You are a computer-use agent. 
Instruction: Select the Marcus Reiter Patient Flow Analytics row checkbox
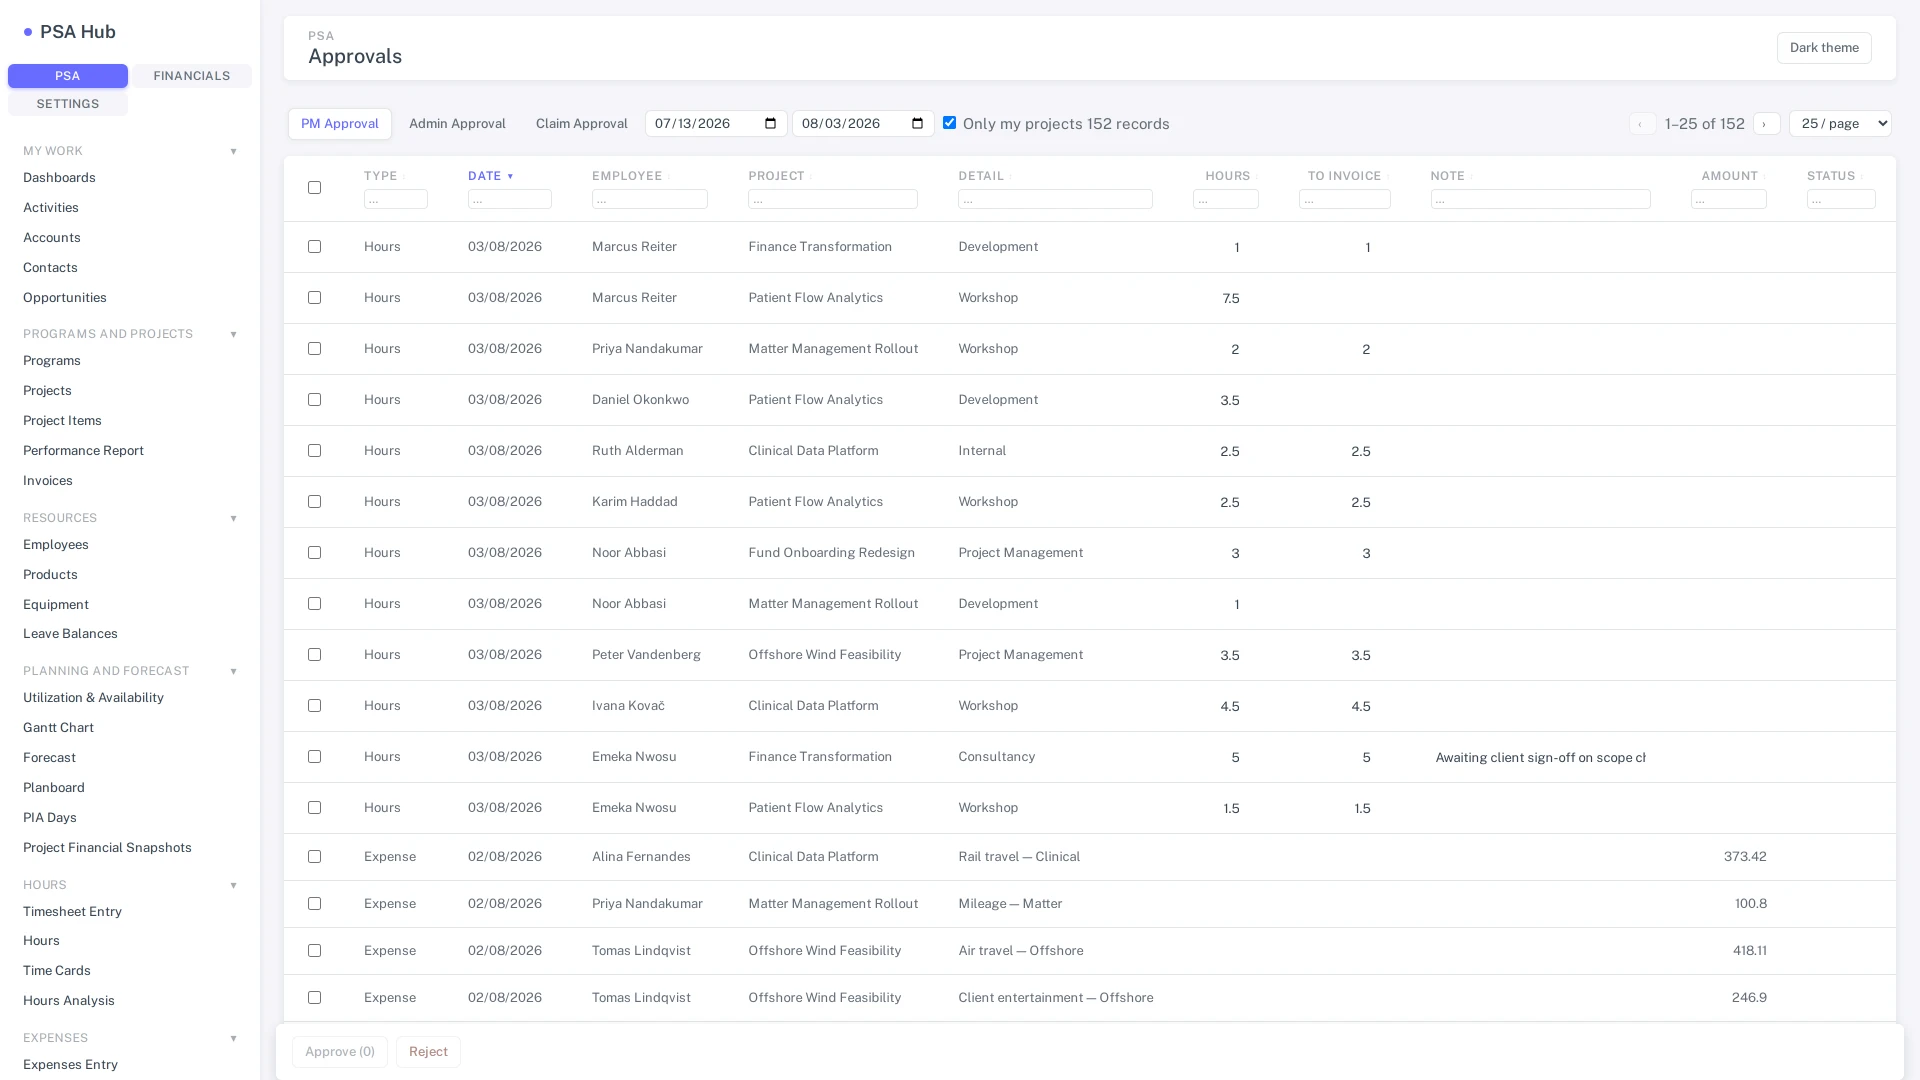point(314,297)
